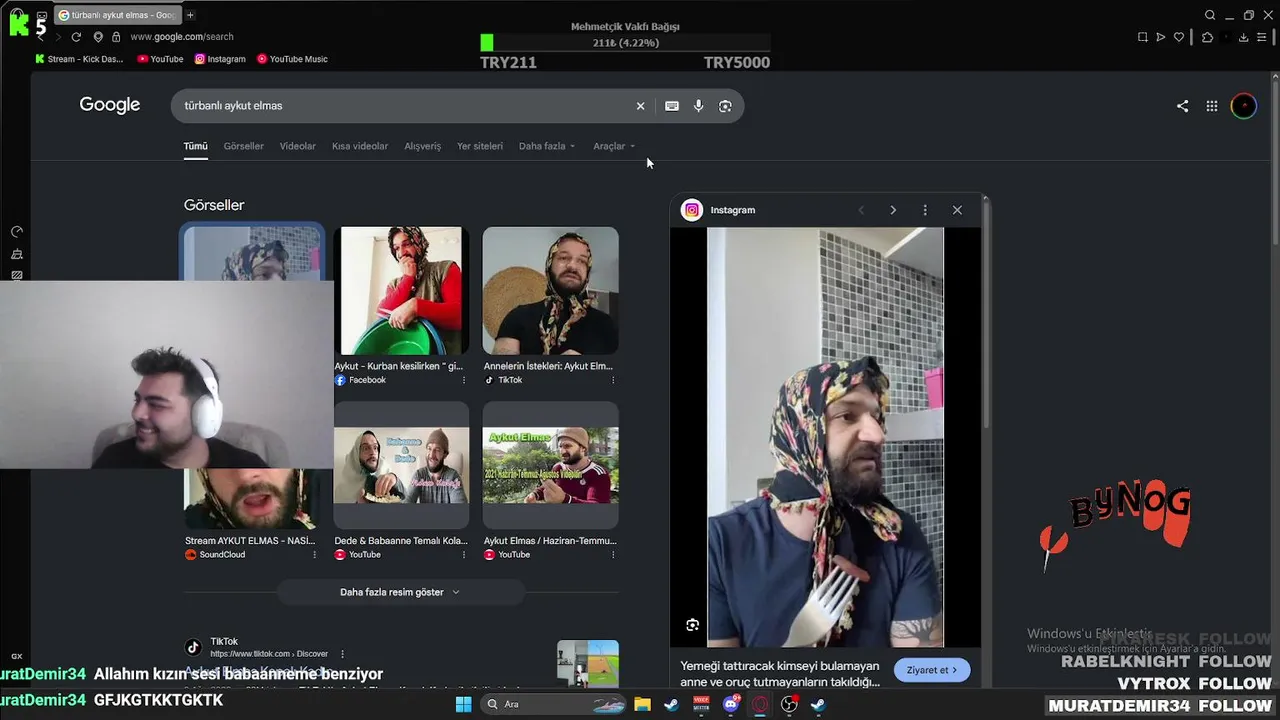Take a snapshot with the browser snapshot icon
Screen dimensions: 1280x720
tap(1142, 37)
